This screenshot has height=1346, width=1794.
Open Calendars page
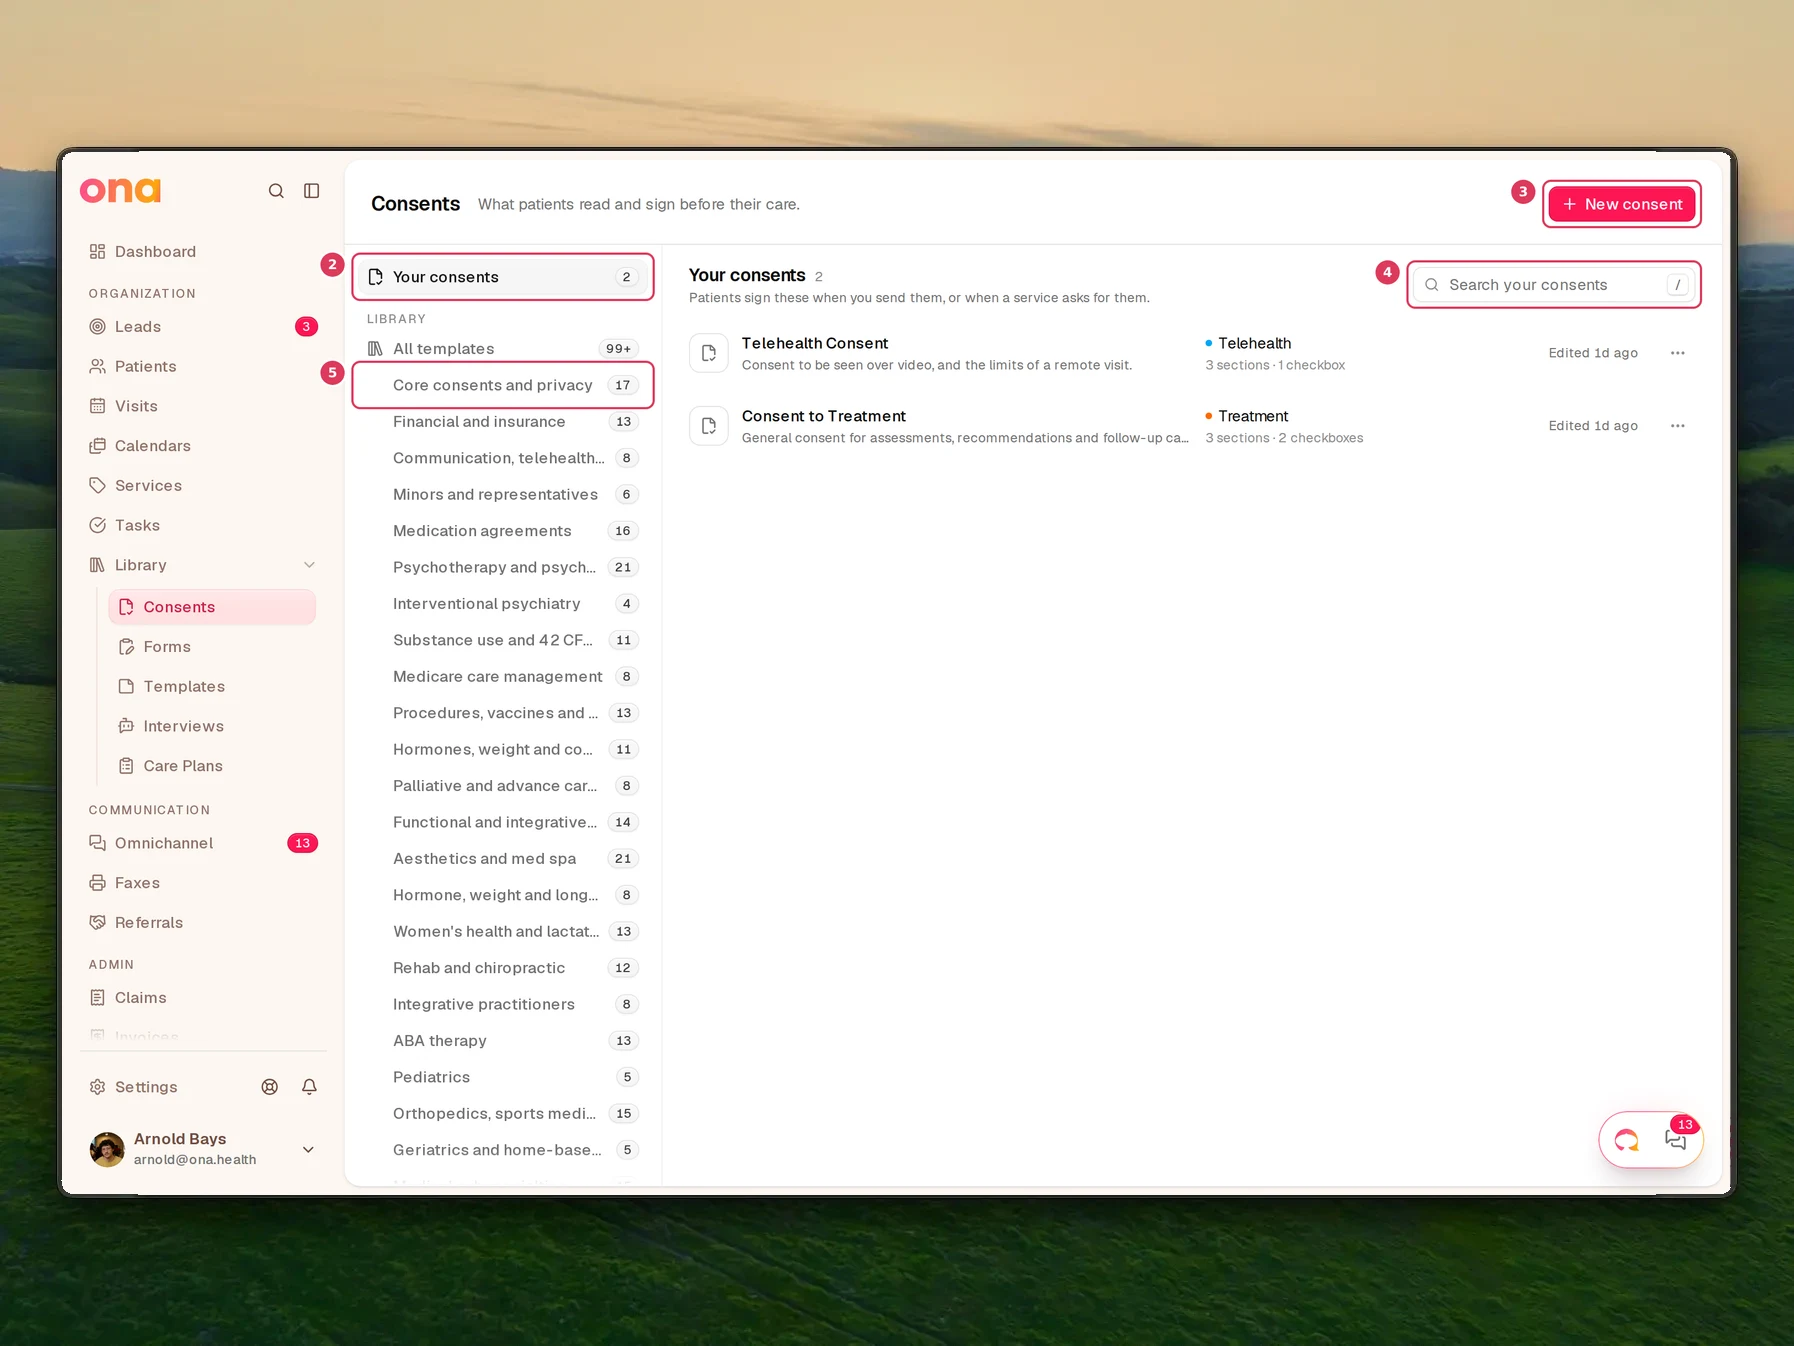(204, 446)
